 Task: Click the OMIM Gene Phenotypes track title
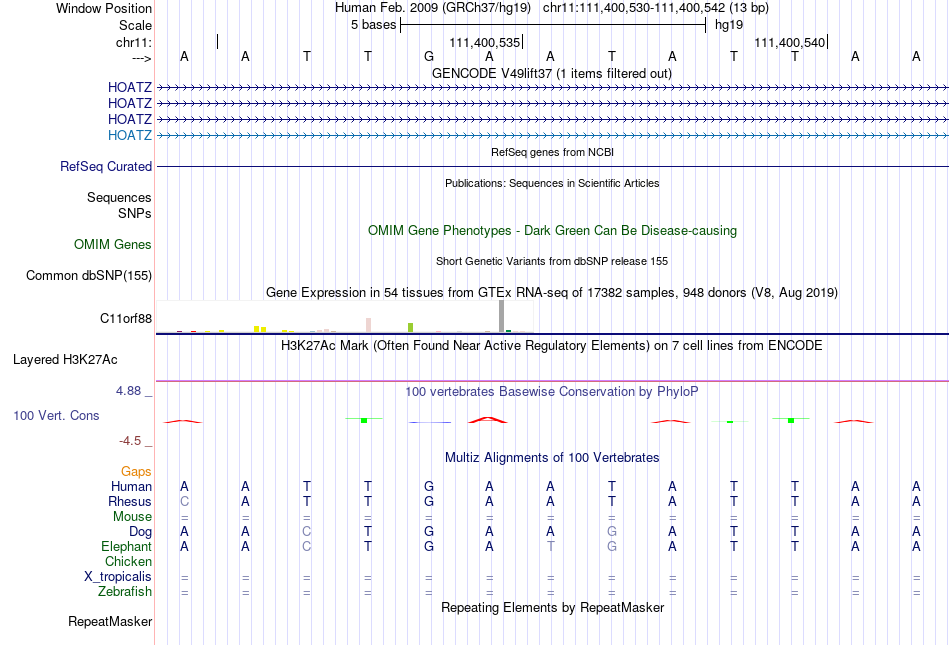coord(552,230)
